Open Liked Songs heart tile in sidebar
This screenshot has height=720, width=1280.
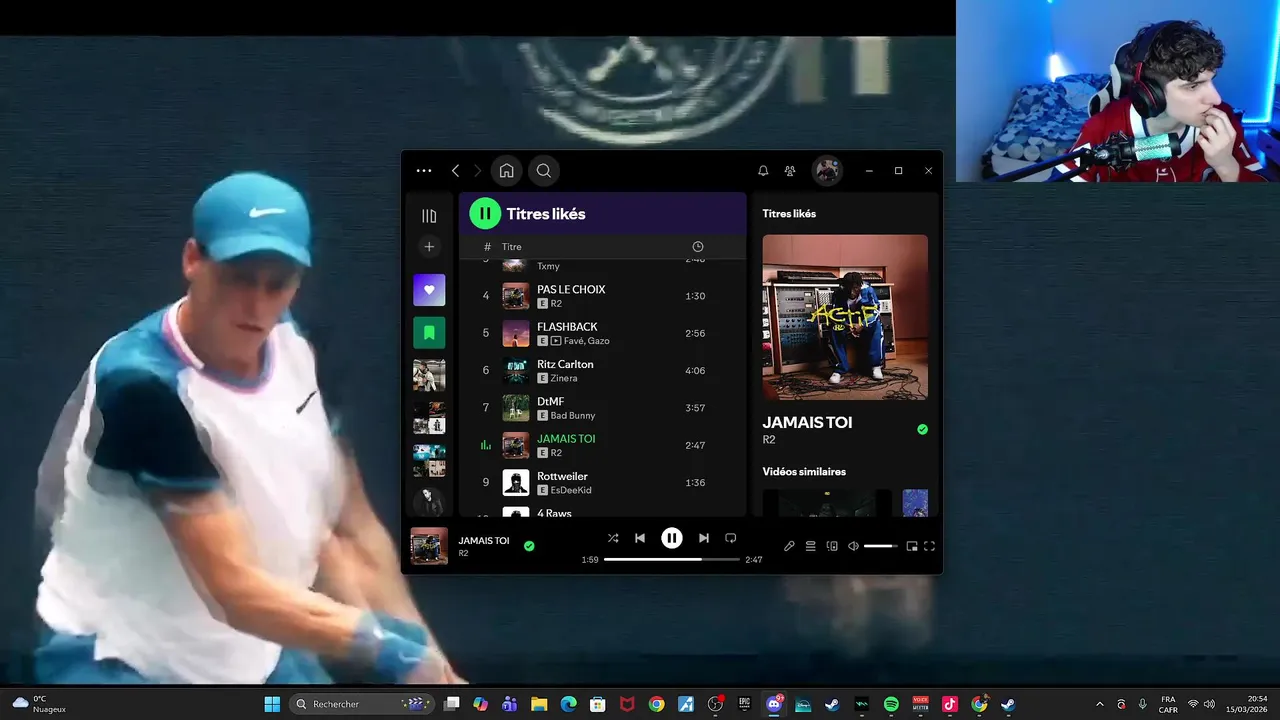coord(429,290)
